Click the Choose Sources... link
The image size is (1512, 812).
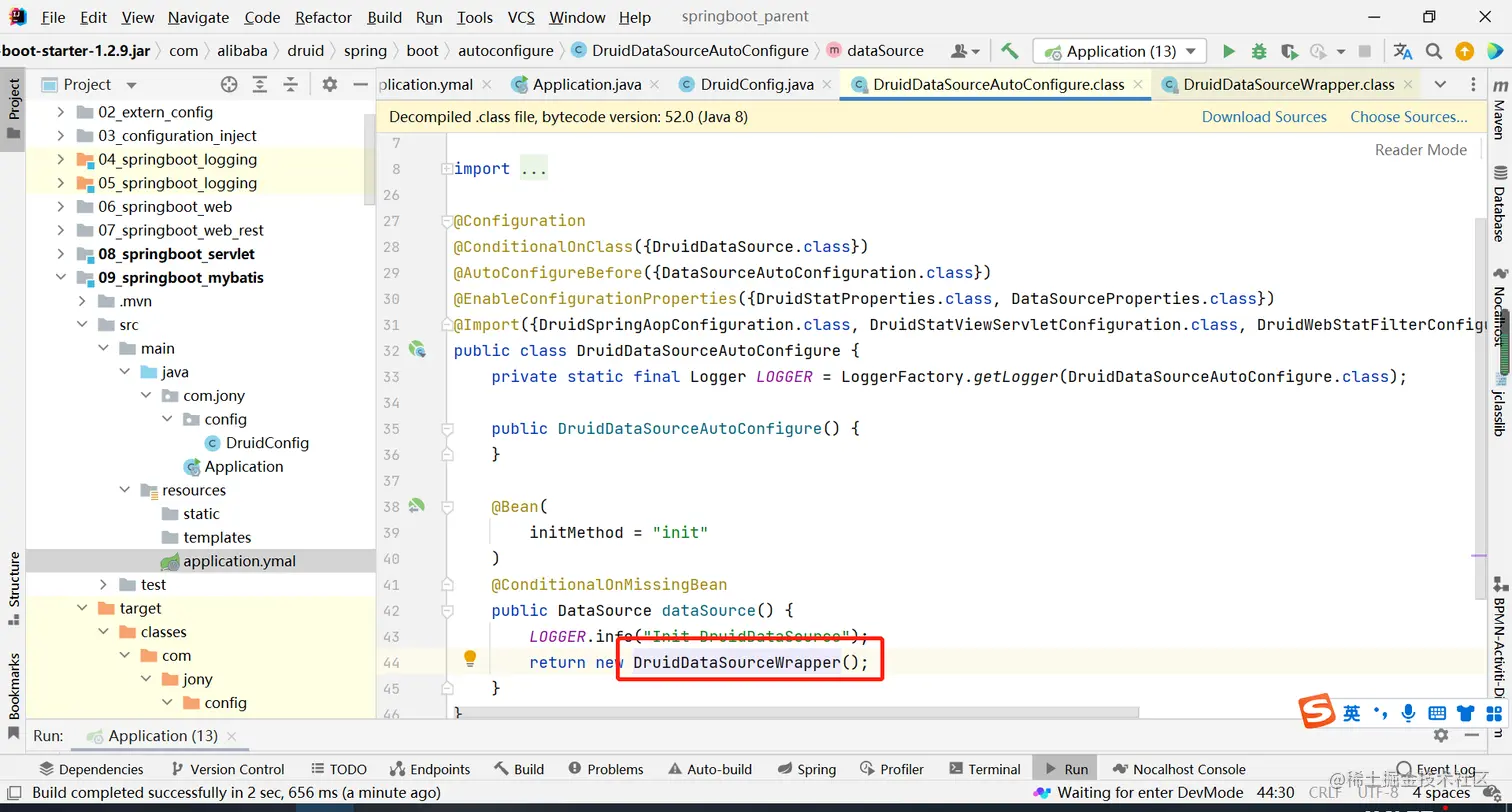[x=1409, y=117]
